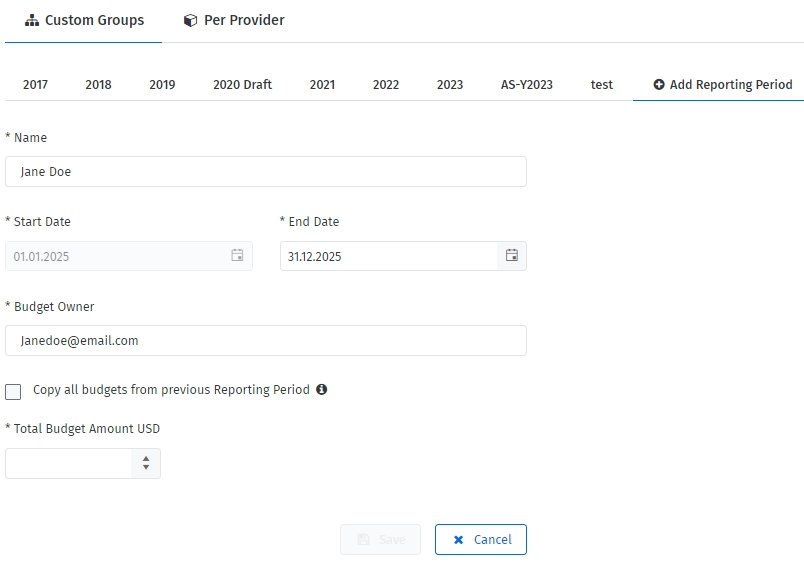
Task: Select the AS-Y2023 reporting period tab
Action: tap(526, 85)
